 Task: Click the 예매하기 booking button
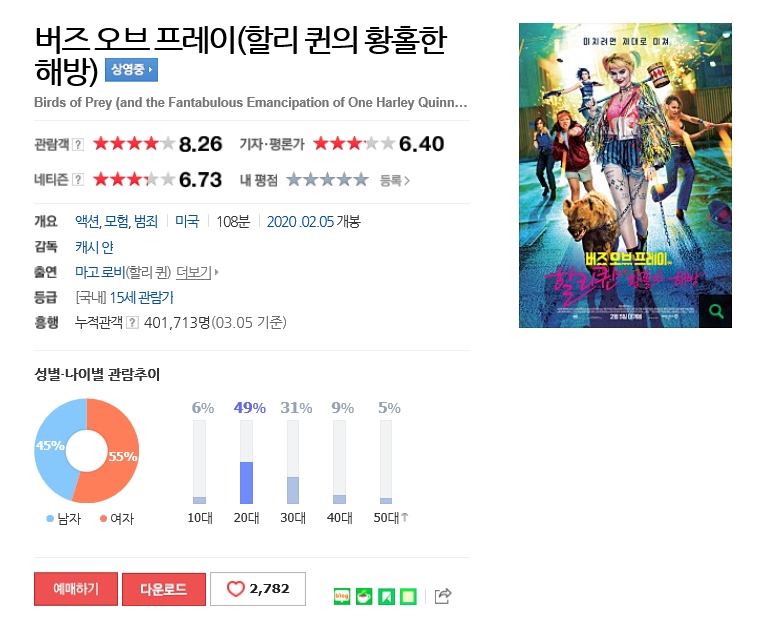(76, 589)
